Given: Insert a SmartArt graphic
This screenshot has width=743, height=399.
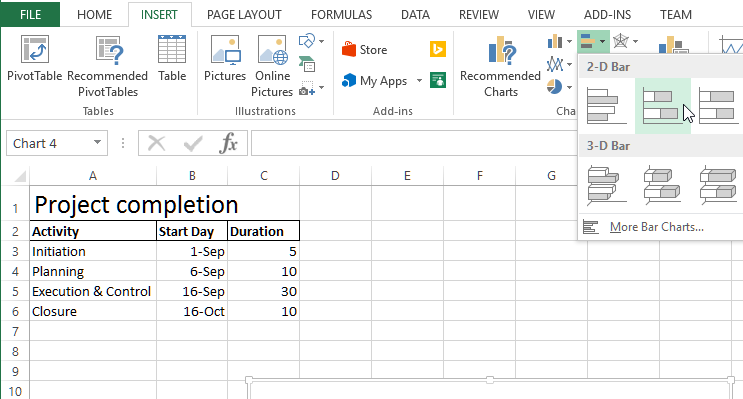Looking at the screenshot, I should coord(307,64).
